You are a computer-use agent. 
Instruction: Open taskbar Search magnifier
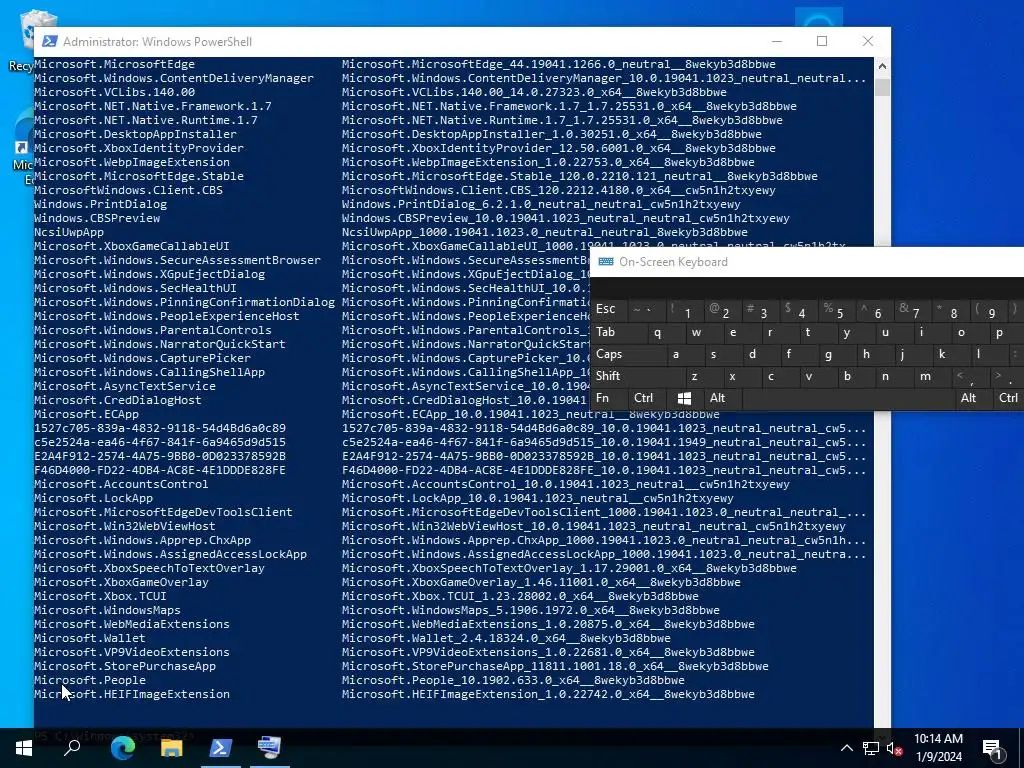(x=72, y=747)
